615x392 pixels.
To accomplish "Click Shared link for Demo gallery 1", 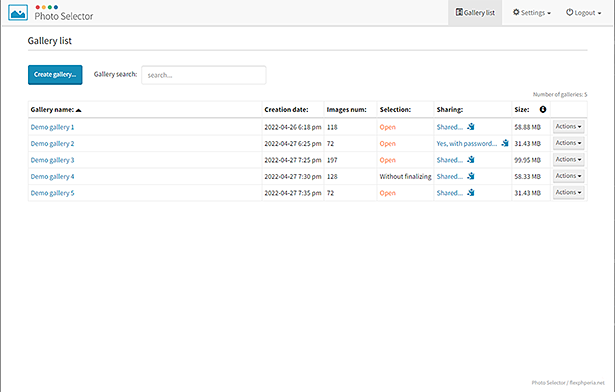I will click(449, 127).
